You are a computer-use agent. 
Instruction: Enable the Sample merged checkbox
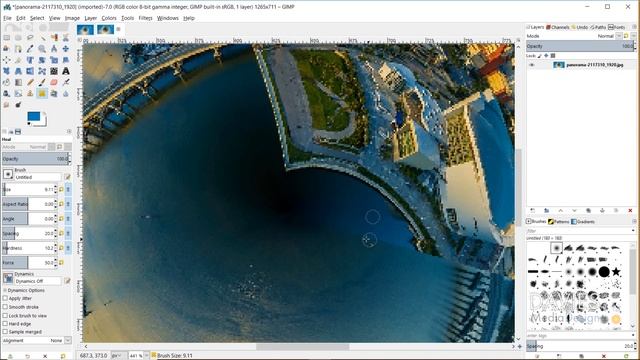coord(5,332)
